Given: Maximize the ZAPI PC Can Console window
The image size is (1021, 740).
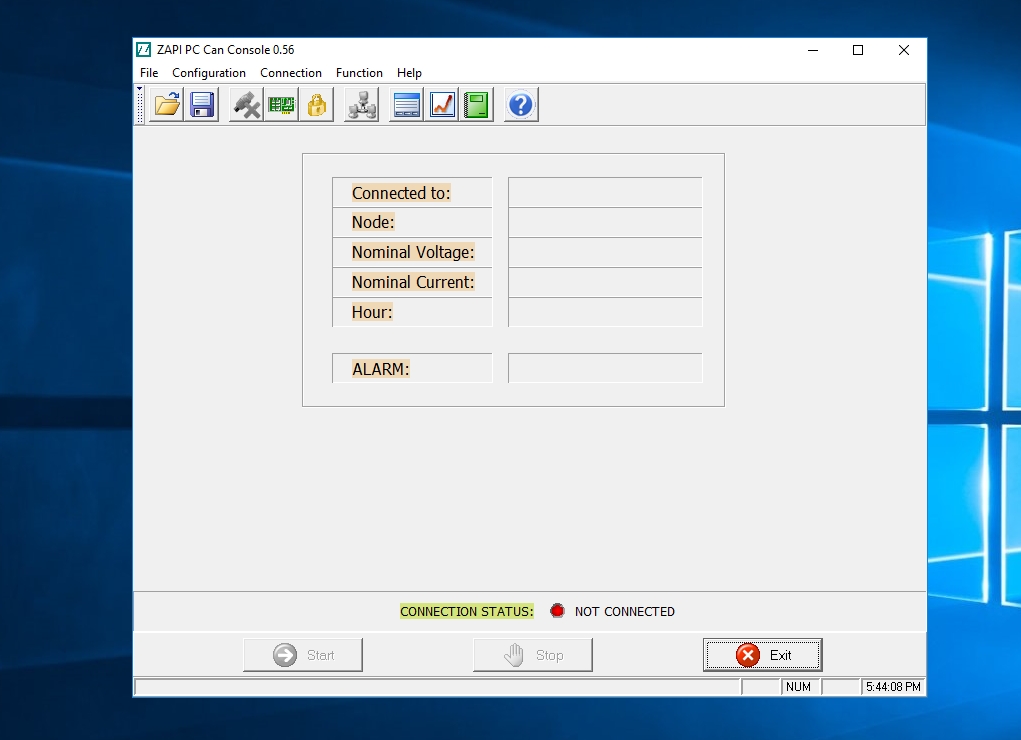Looking at the screenshot, I should pyautogui.click(x=858, y=50).
